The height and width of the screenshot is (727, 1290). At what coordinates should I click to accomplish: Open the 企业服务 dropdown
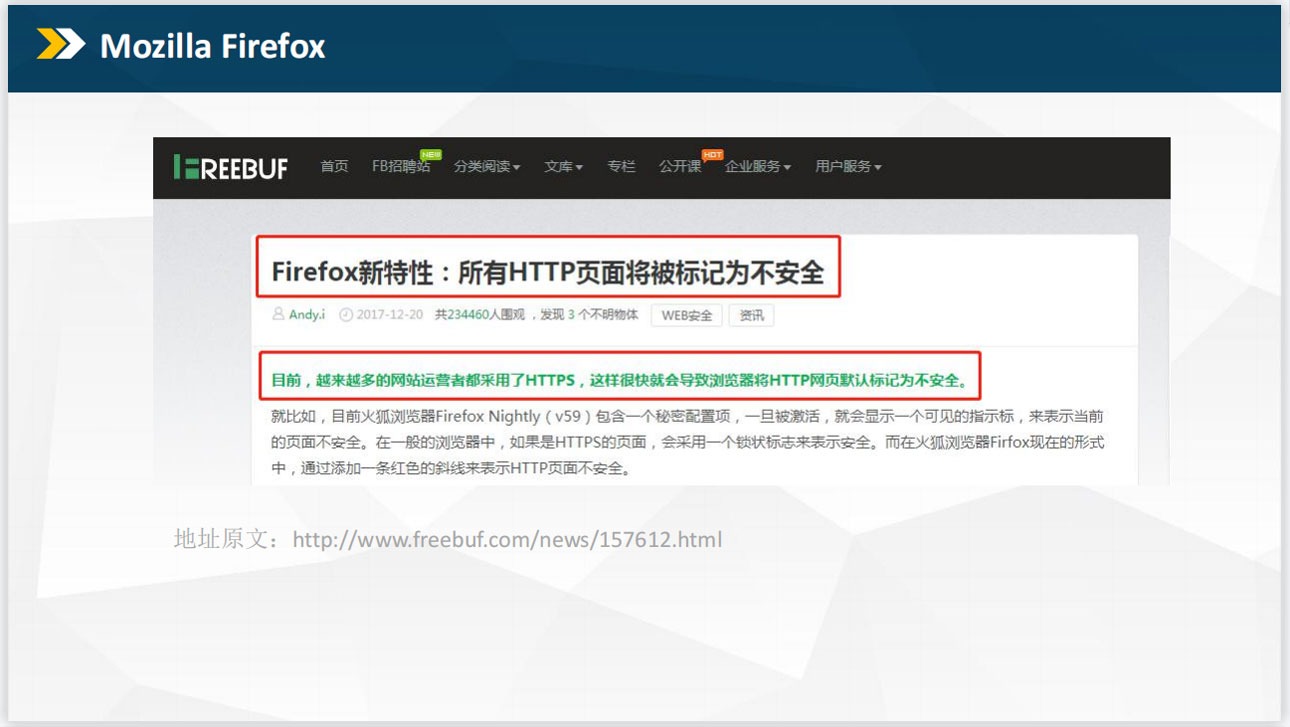tap(758, 167)
